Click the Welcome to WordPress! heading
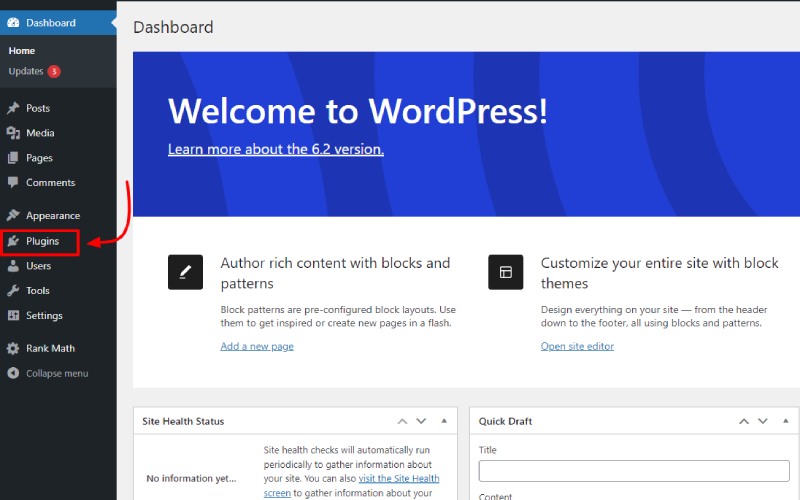 pos(358,111)
